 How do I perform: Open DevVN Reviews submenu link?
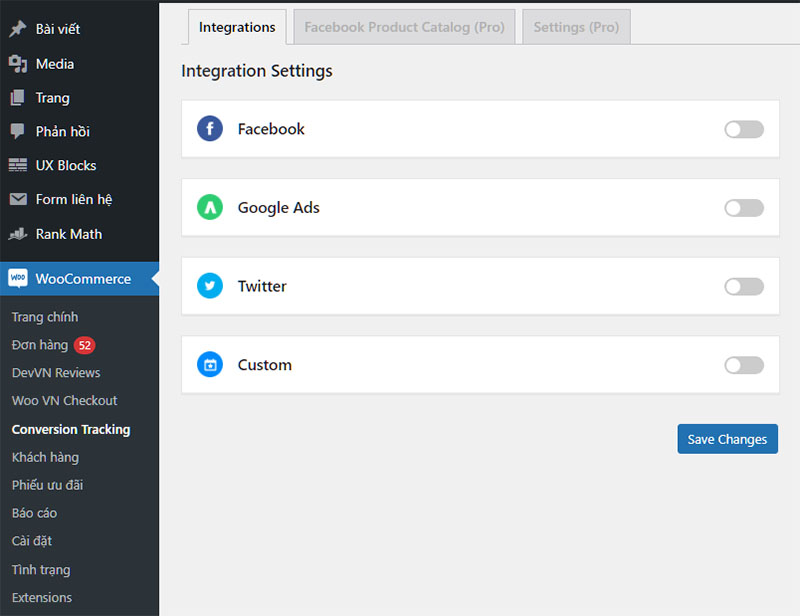tap(56, 373)
